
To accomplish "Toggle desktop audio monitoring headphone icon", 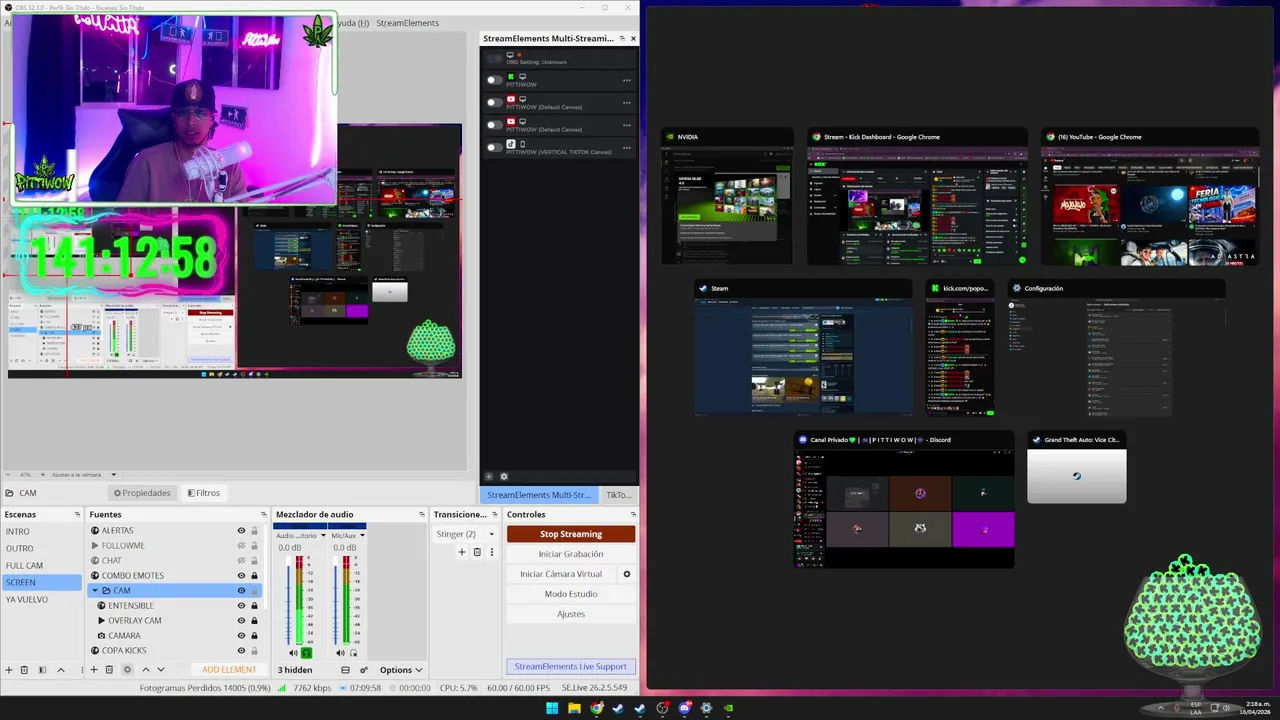I will (x=306, y=653).
